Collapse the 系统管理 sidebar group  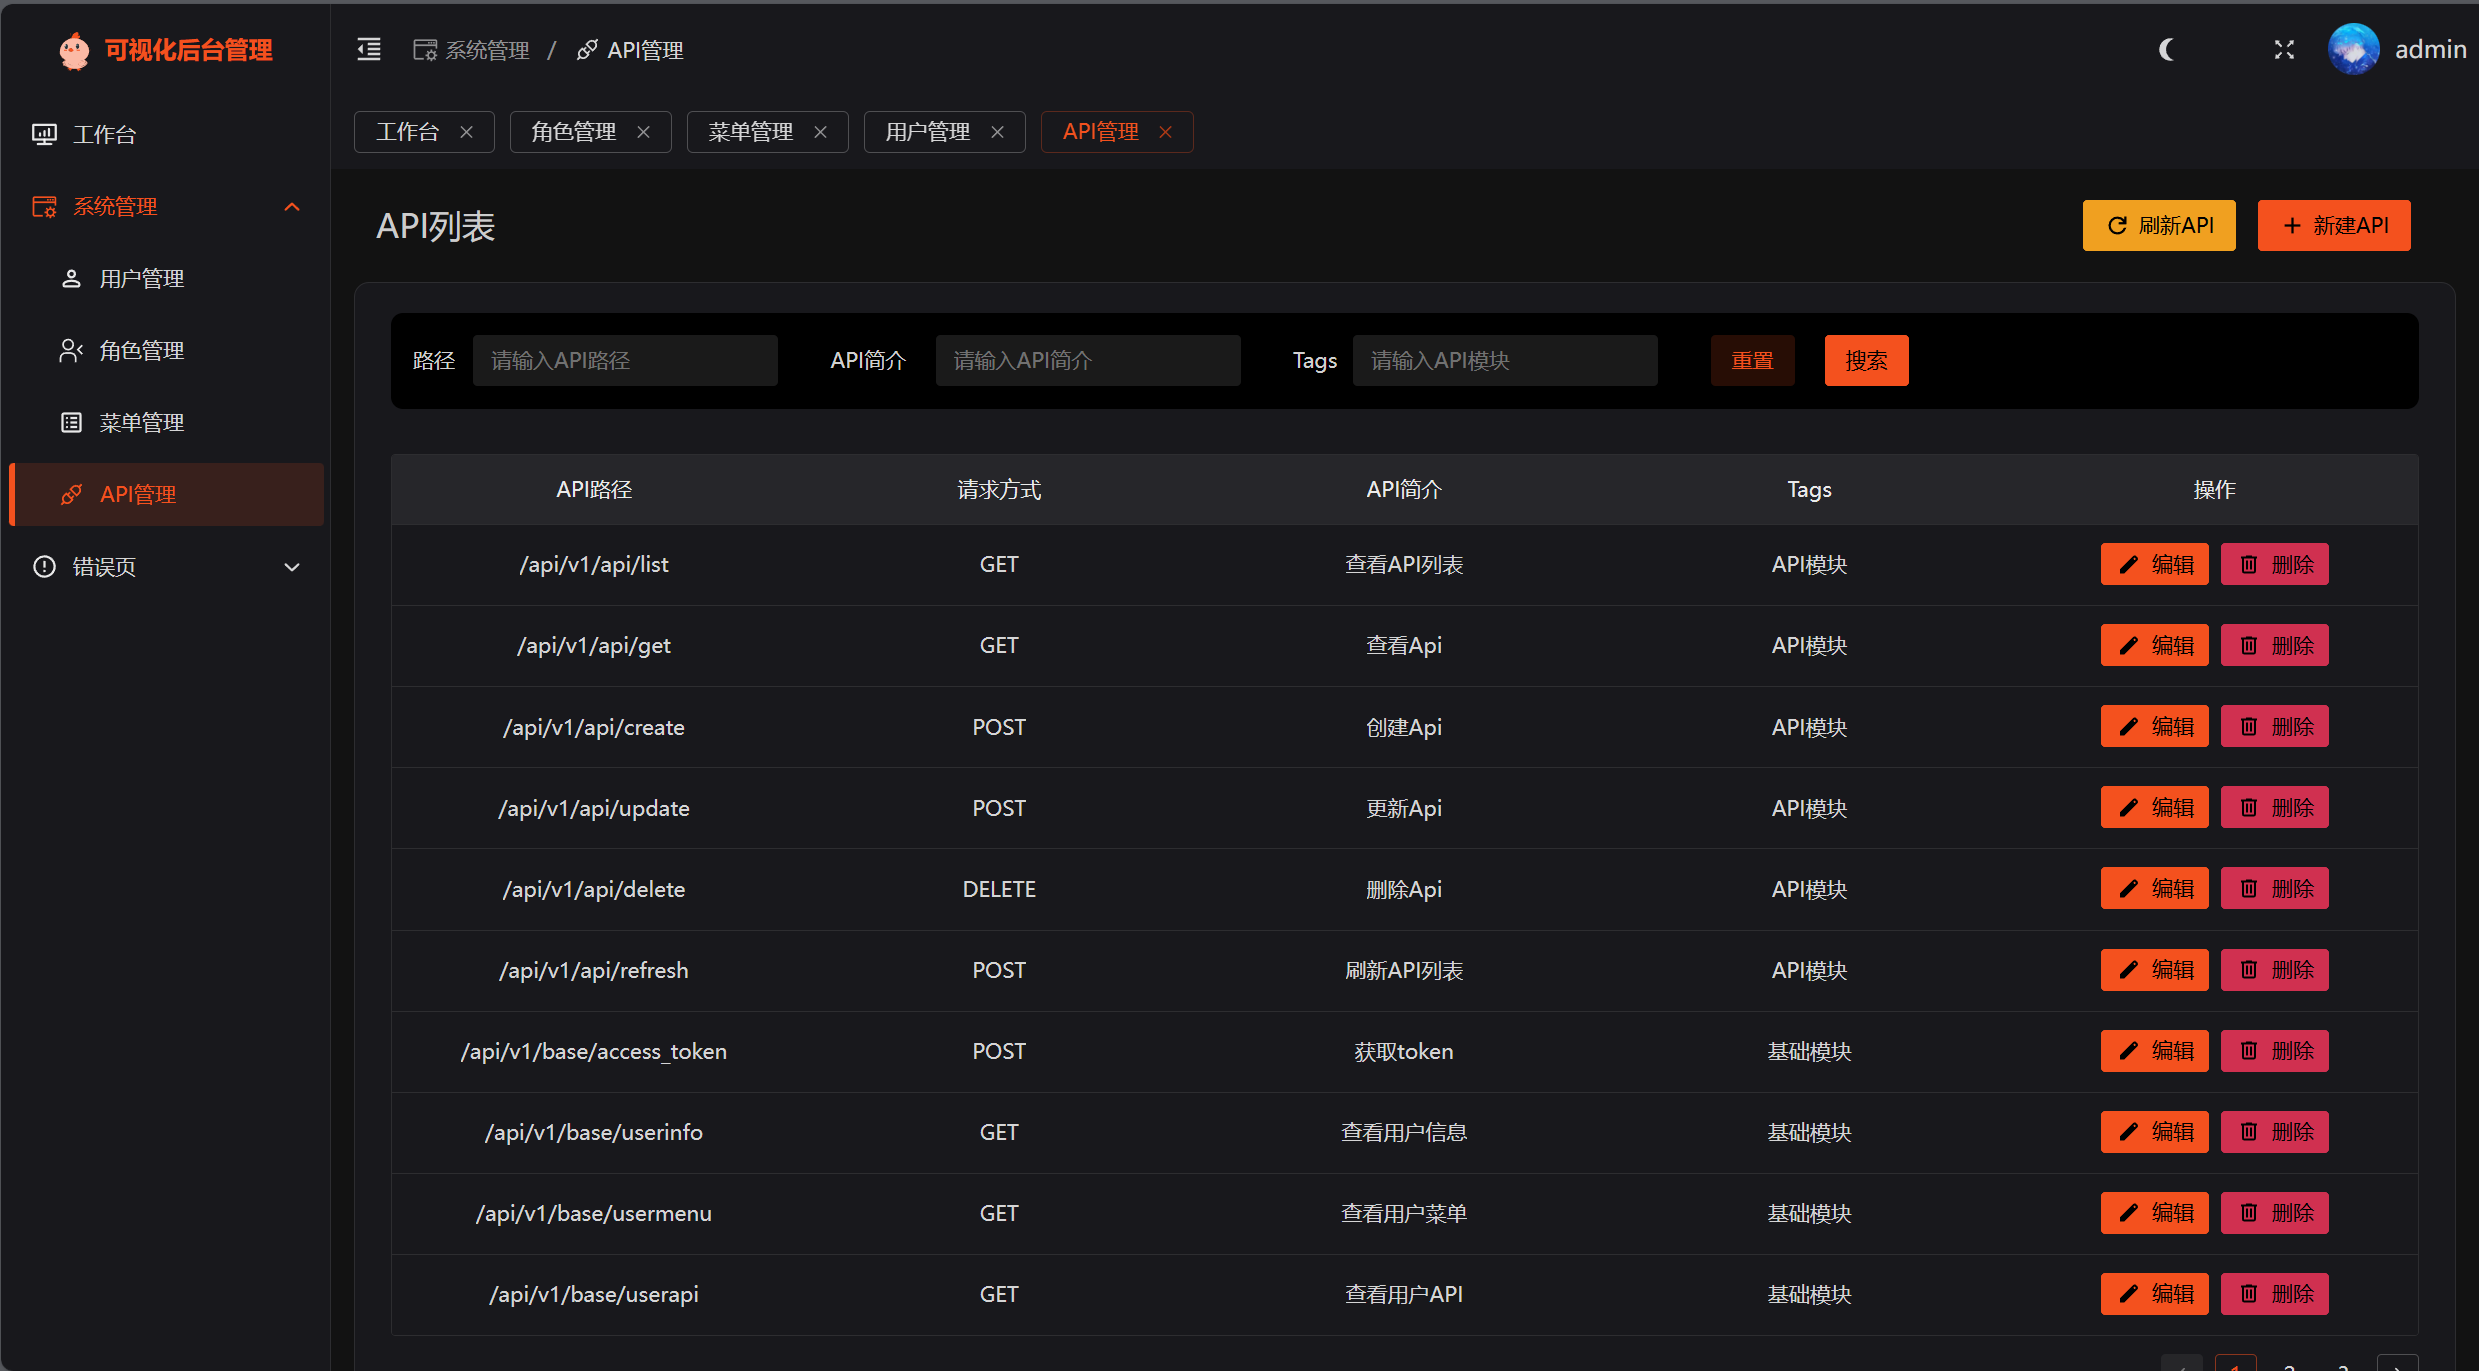(x=165, y=207)
